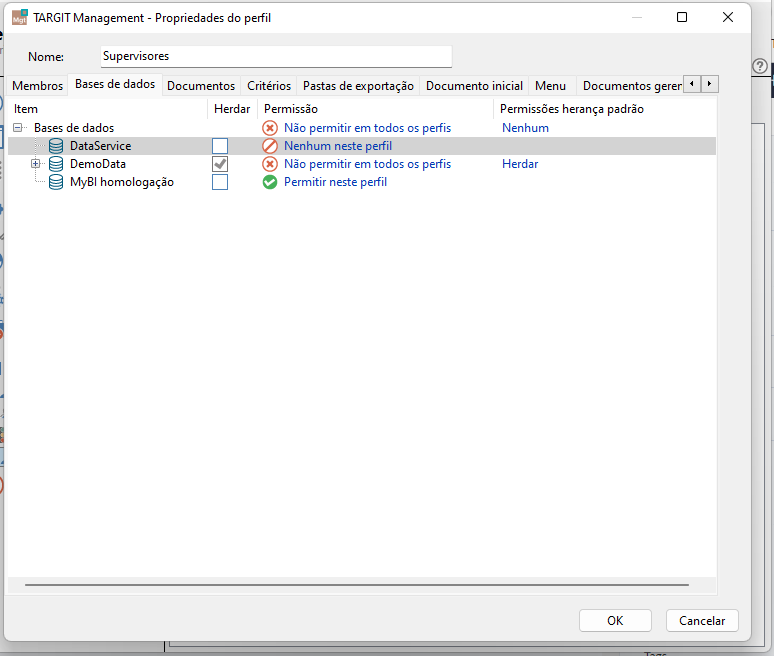Uncheck Herdar checkbox for DemoData

(x=220, y=164)
